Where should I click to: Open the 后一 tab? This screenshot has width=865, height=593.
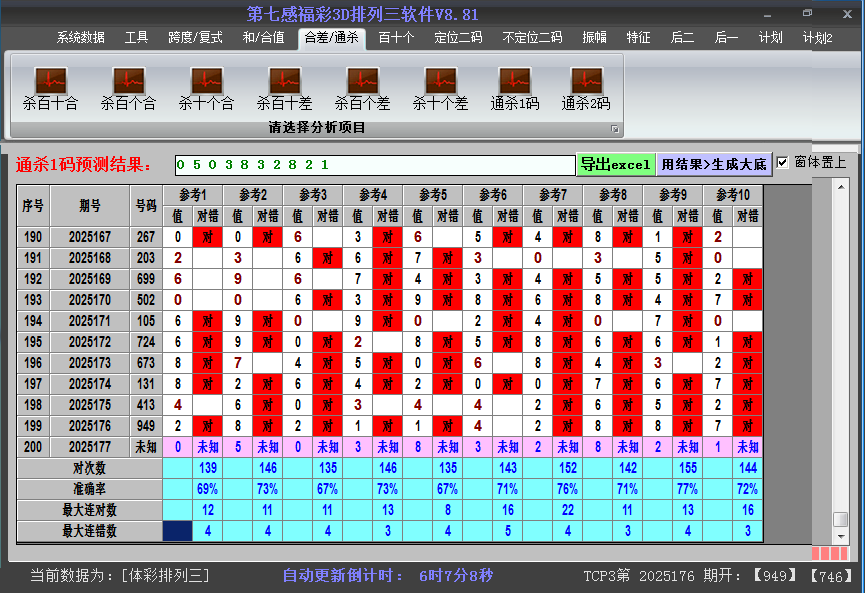[726, 38]
